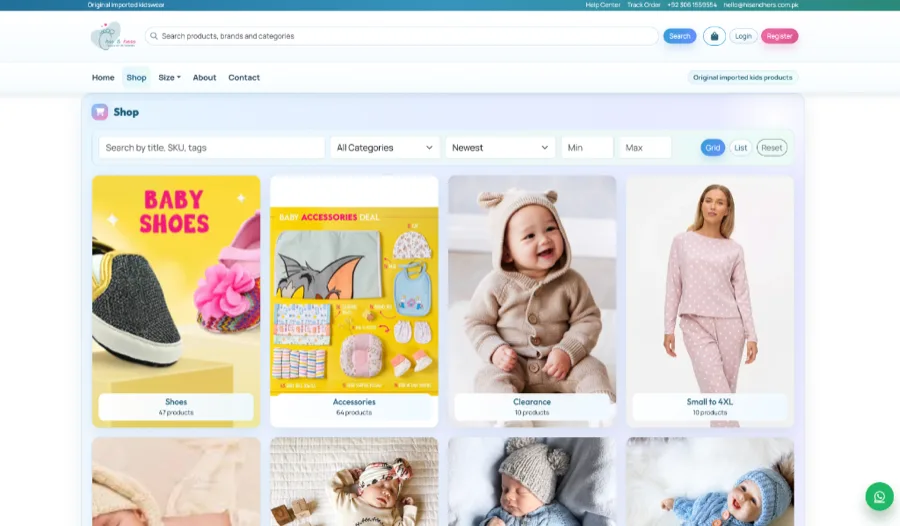Viewport: 900px width, 526px height.
Task: Open the Clearance category card
Action: tap(532, 301)
